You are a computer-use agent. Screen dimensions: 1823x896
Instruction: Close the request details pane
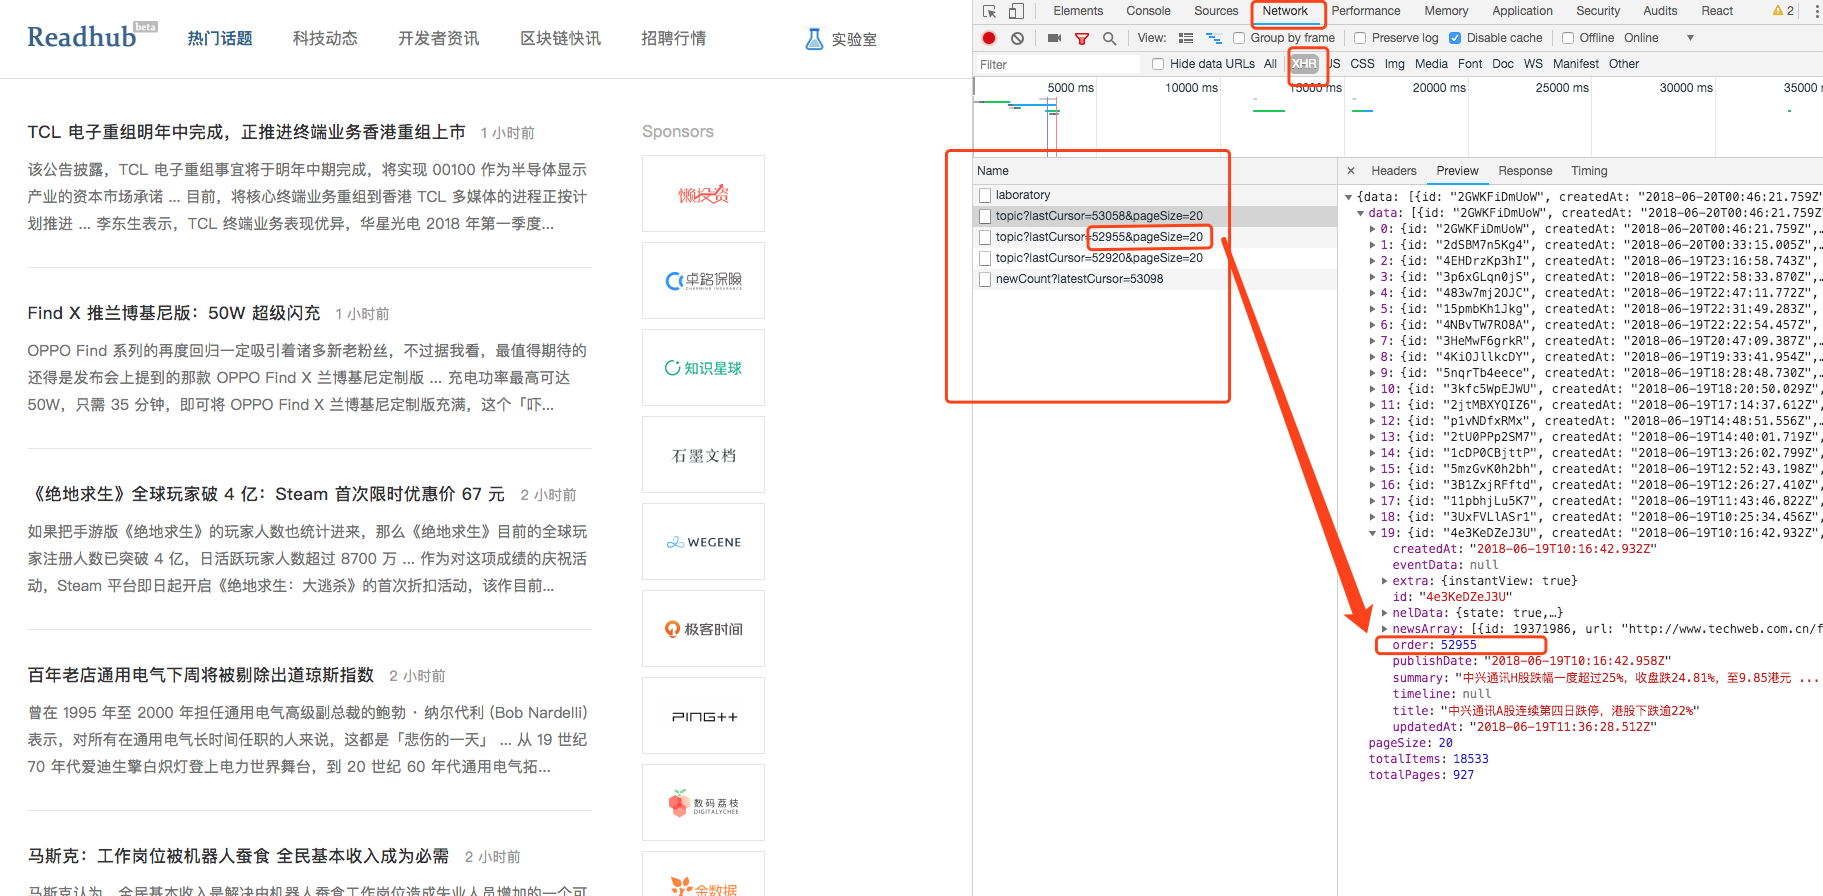(x=1351, y=171)
